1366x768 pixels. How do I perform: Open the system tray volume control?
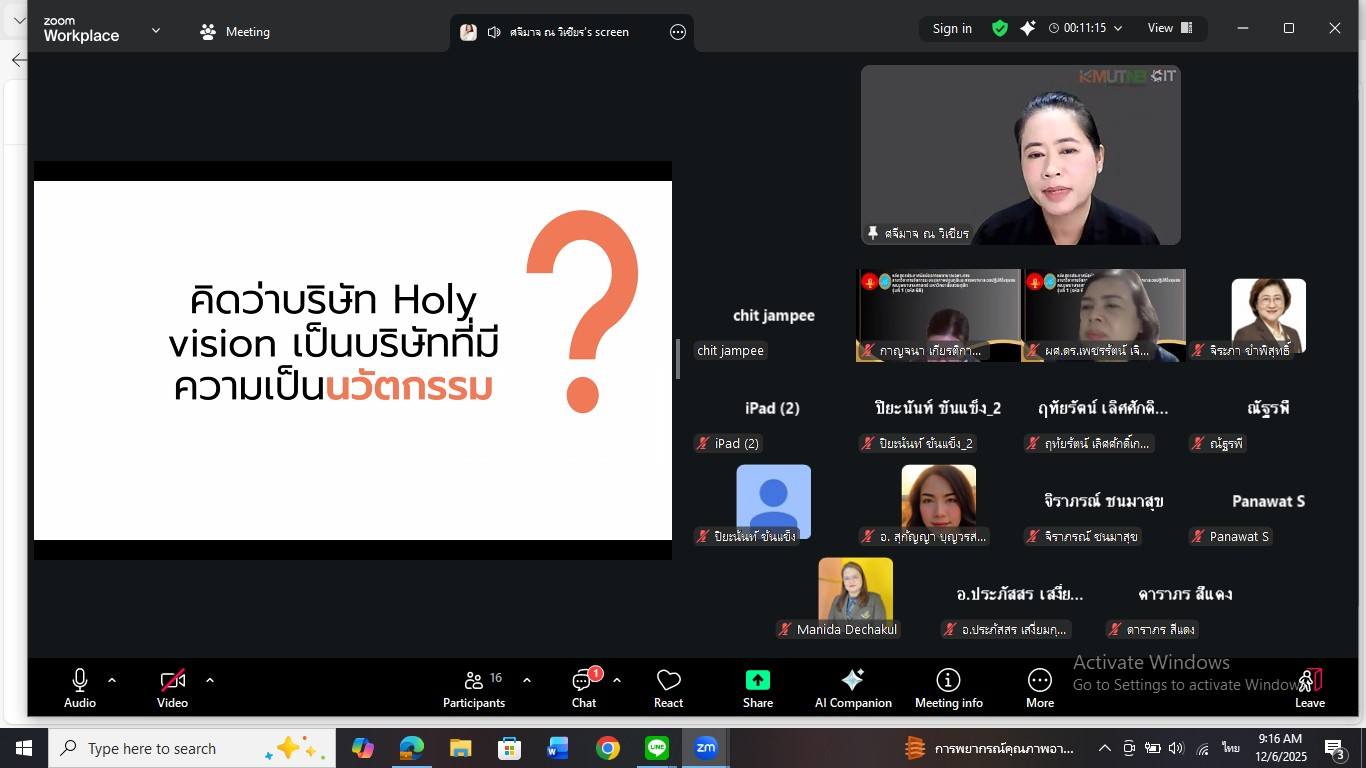pyautogui.click(x=1174, y=748)
